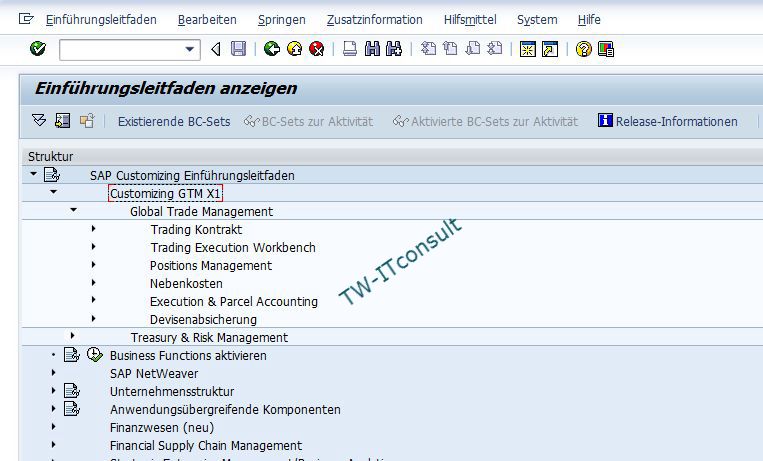Viewport: 763px width, 461px height.
Task: Click the green Back arrow icon
Action: point(272,49)
